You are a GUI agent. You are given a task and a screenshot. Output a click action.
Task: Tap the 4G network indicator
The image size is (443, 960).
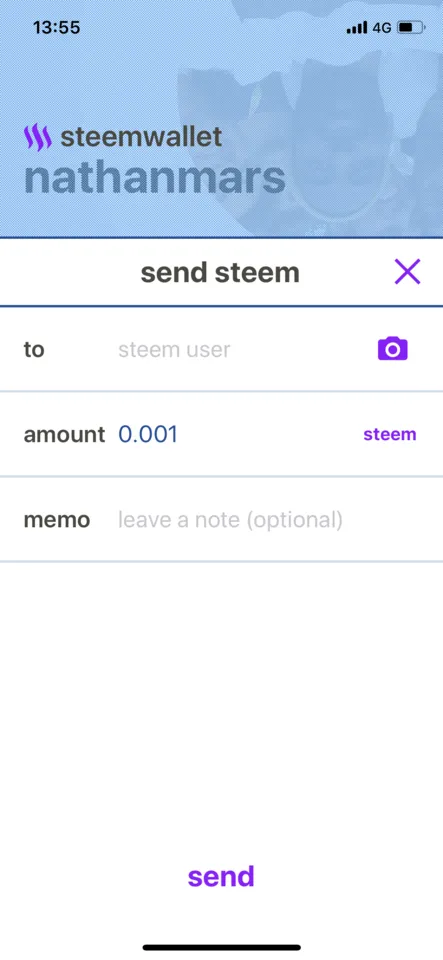click(382, 28)
